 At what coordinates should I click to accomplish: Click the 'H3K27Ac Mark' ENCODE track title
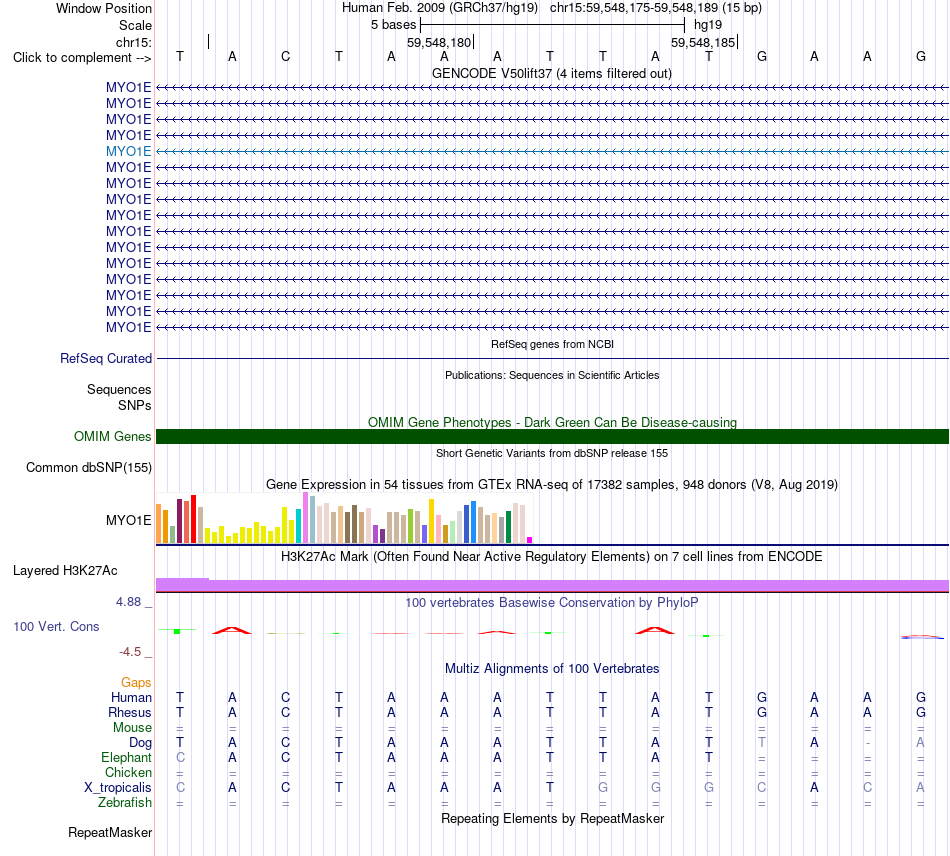point(552,556)
